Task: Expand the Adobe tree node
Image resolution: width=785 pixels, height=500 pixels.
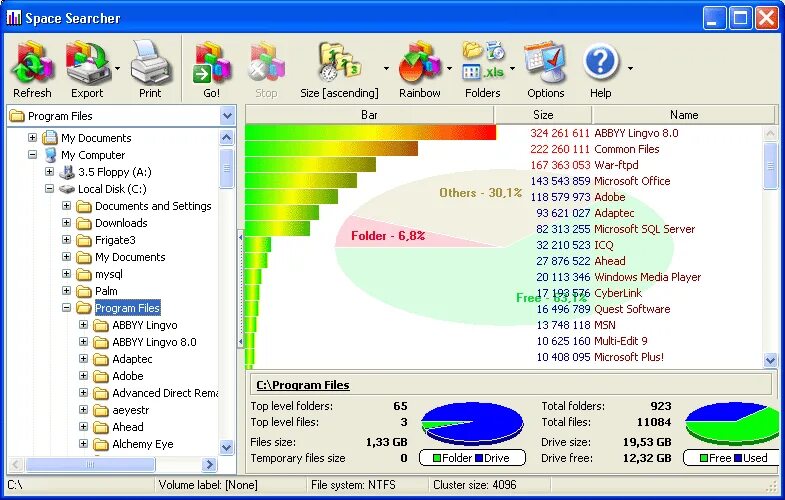Action: [84, 376]
